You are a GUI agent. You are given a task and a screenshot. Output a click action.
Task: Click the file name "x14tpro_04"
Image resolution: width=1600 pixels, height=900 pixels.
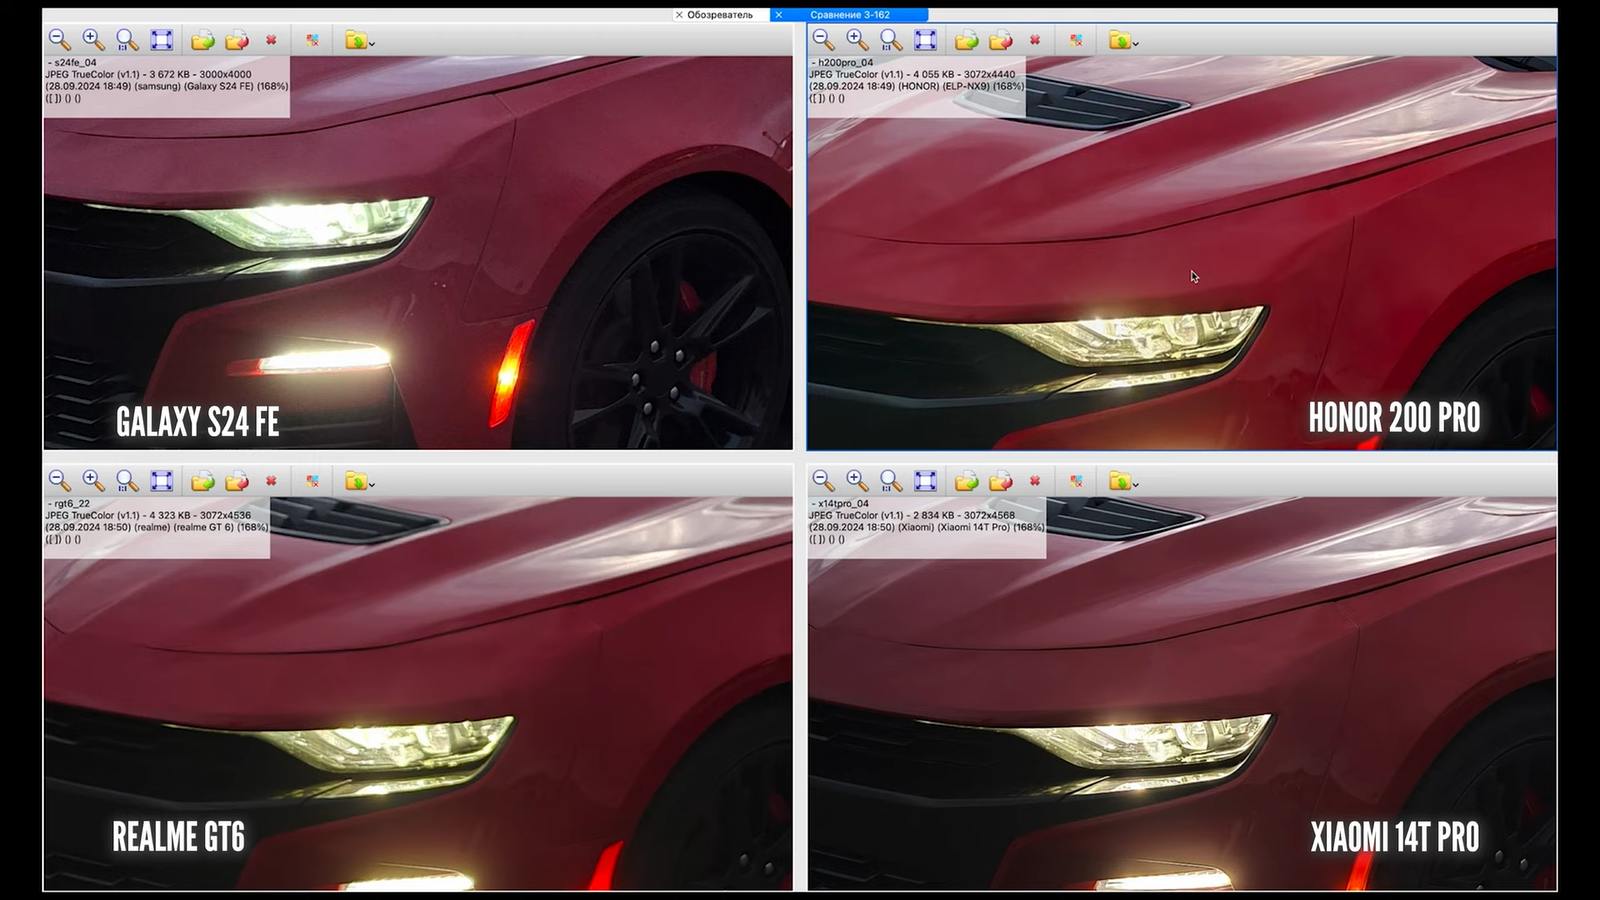coord(843,504)
